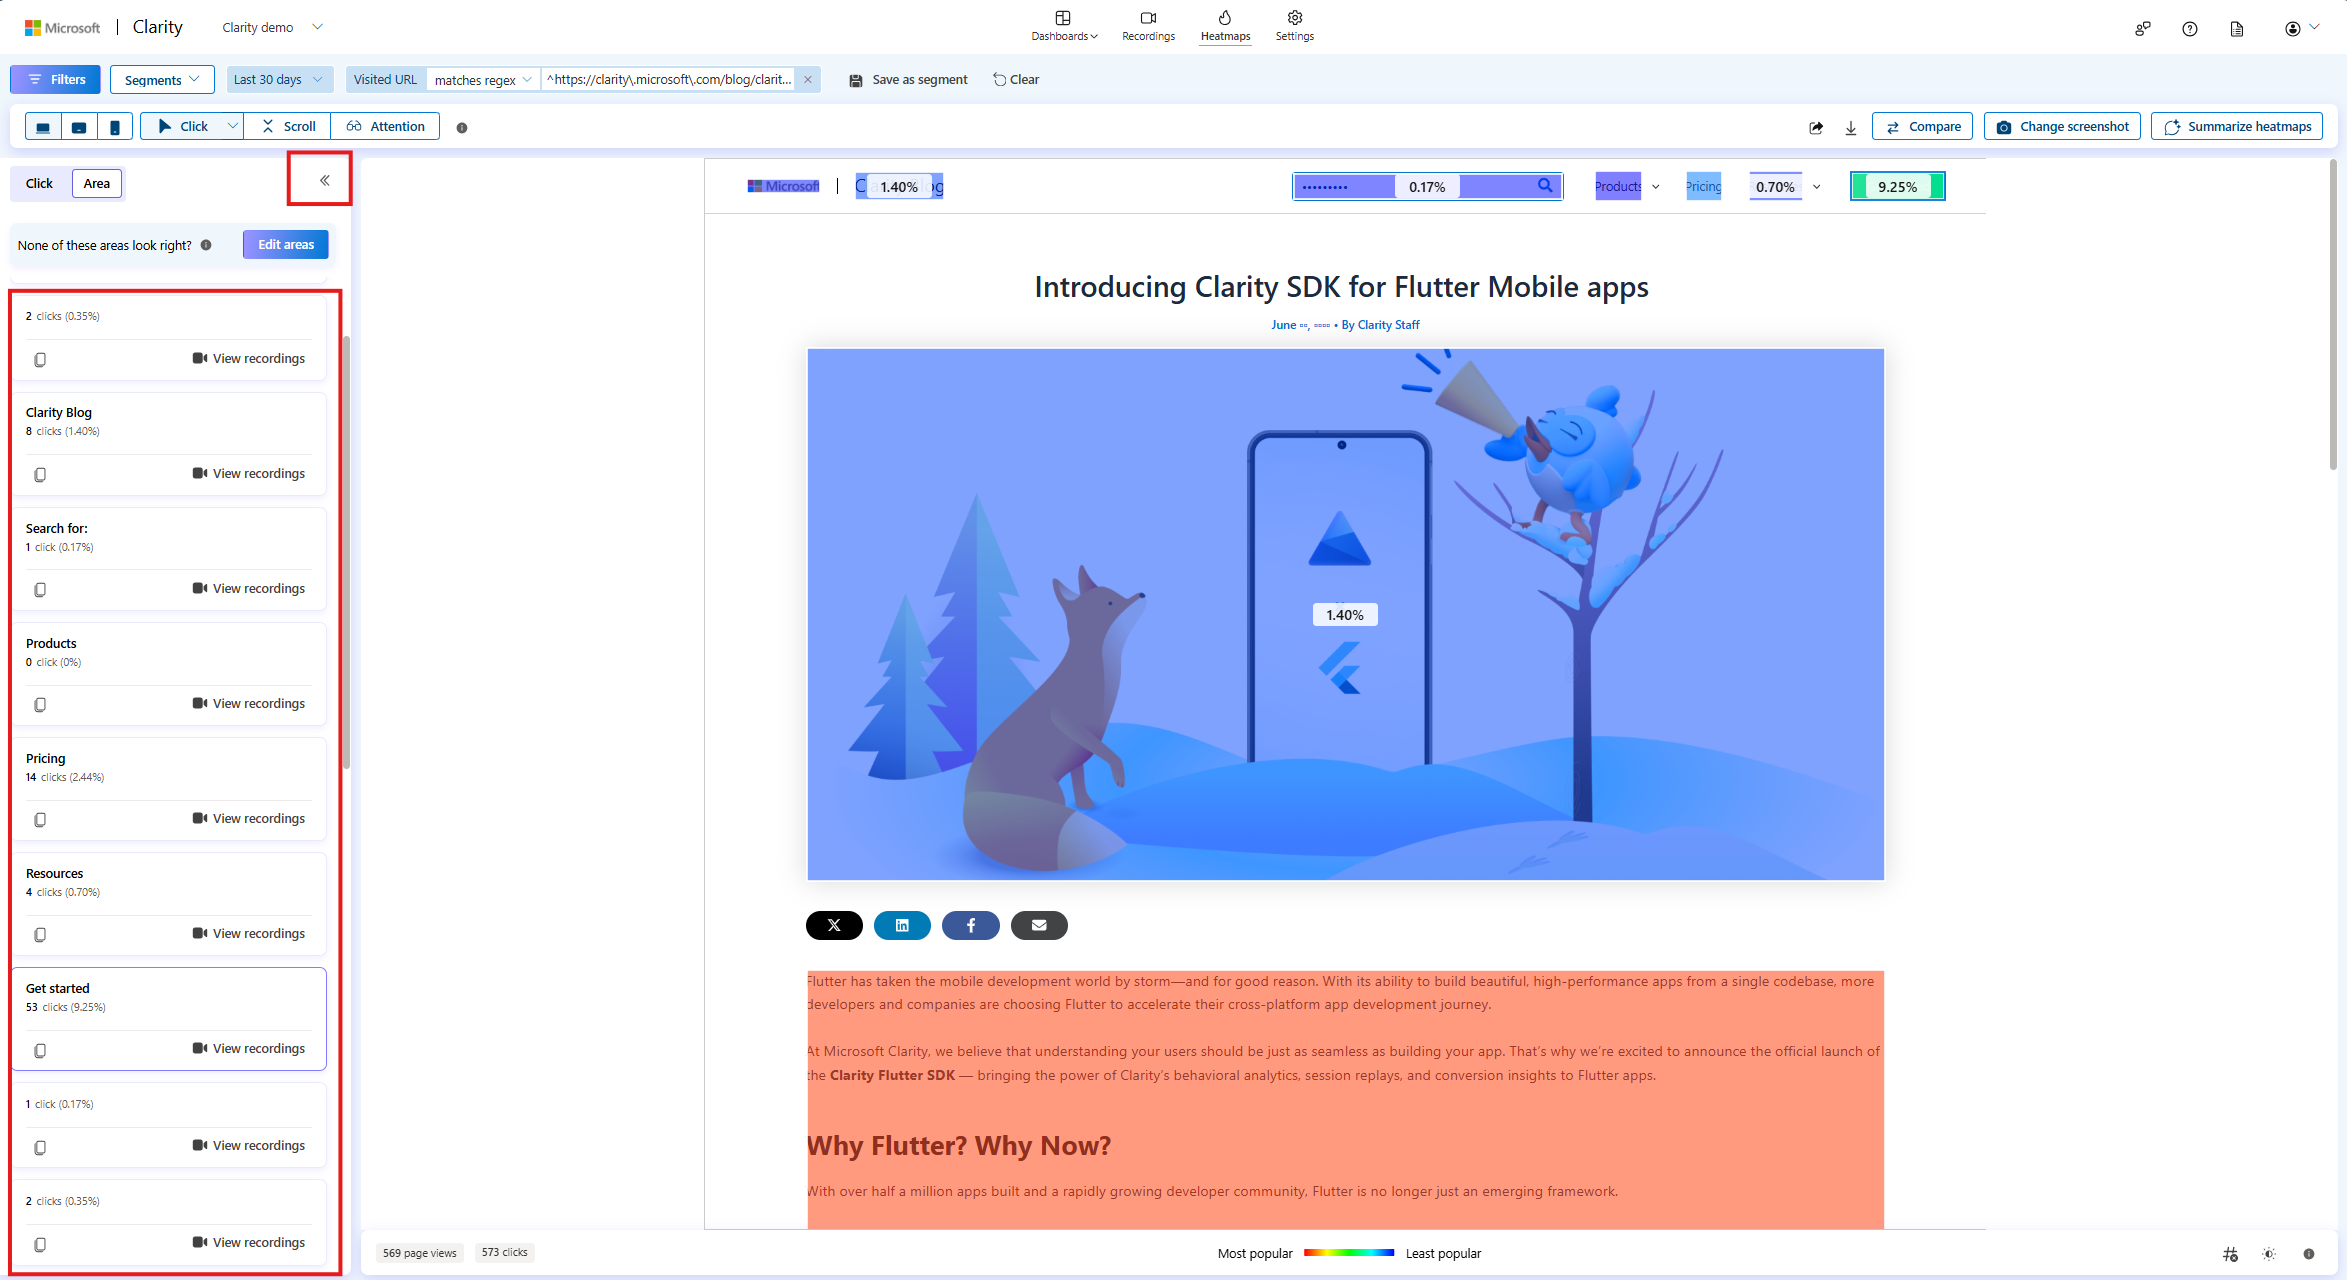Image resolution: width=2347 pixels, height=1280 pixels.
Task: Select tablet device view icon
Action: pos(79,127)
